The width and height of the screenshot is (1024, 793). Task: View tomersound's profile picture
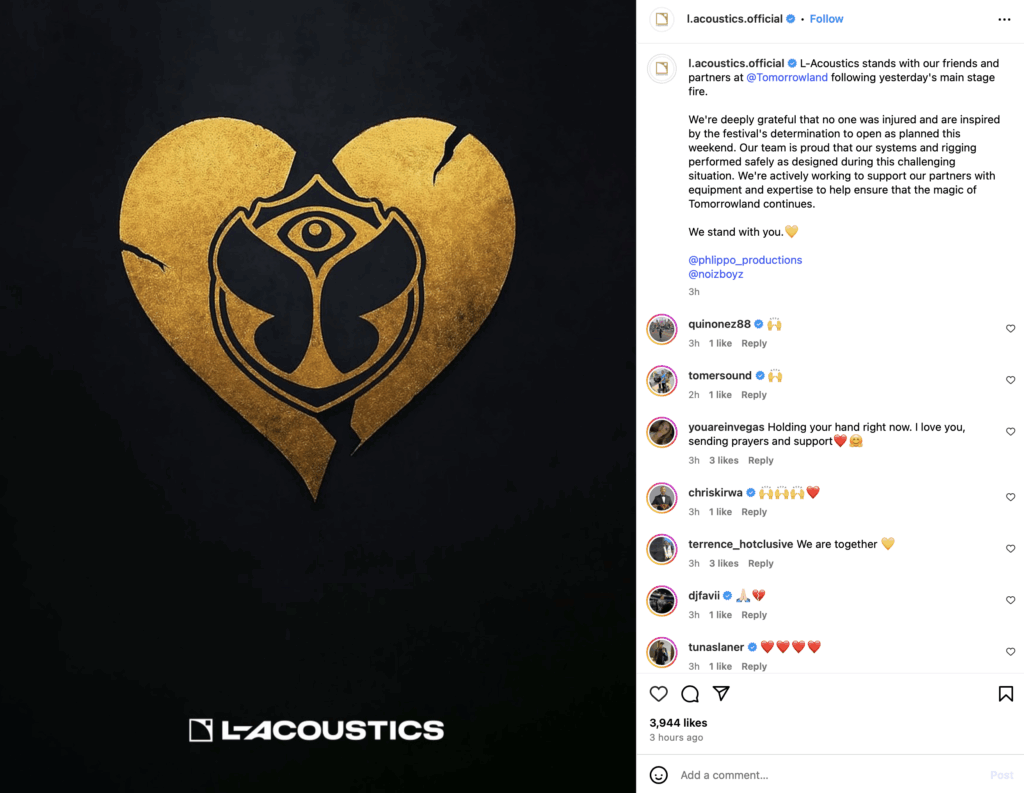pos(662,381)
